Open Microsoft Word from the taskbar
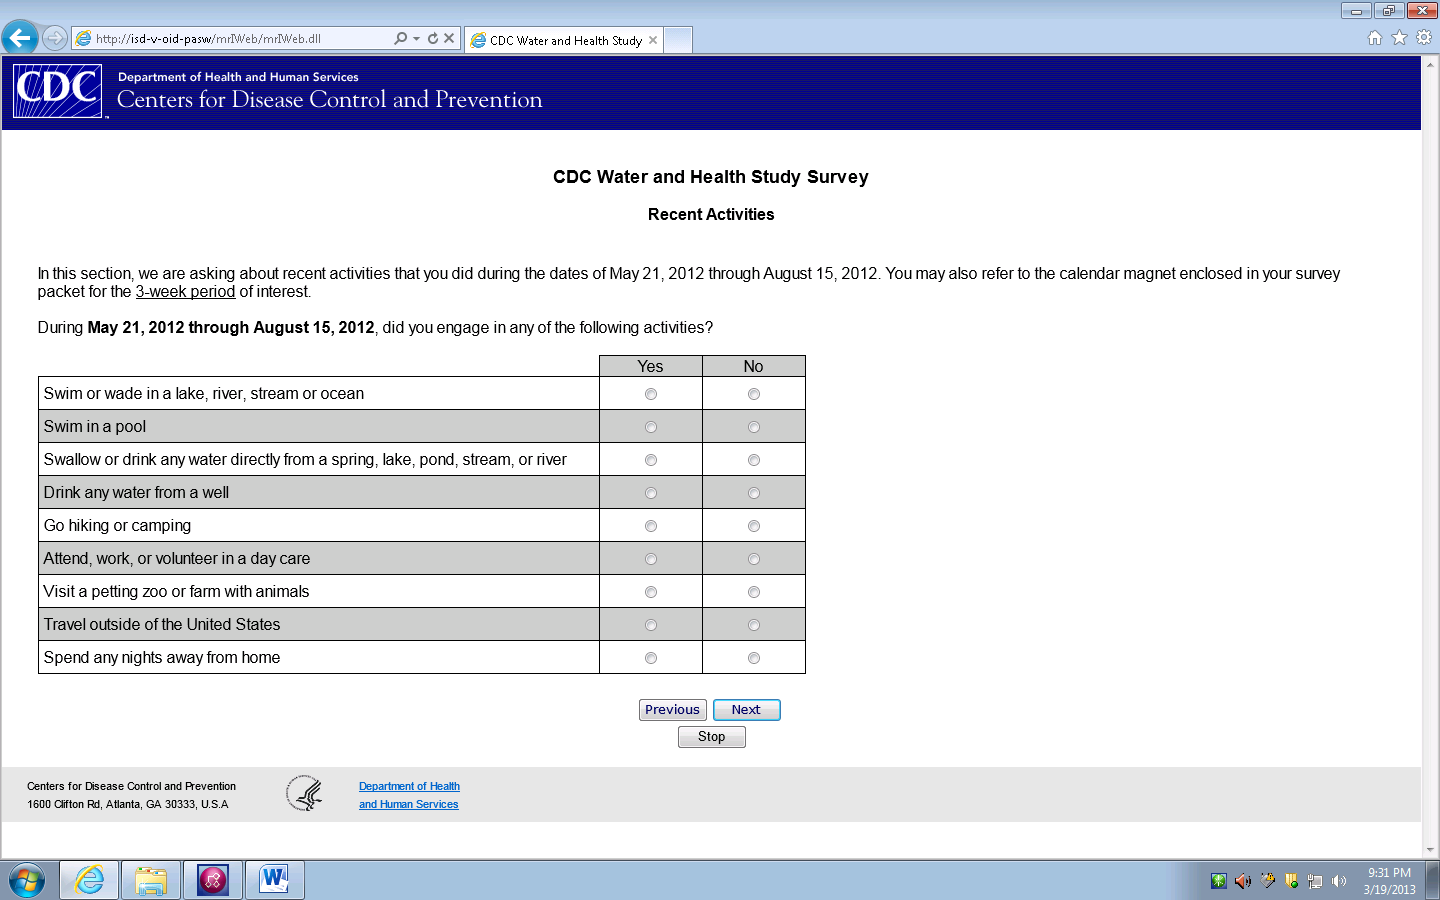The image size is (1440, 900). [275, 880]
